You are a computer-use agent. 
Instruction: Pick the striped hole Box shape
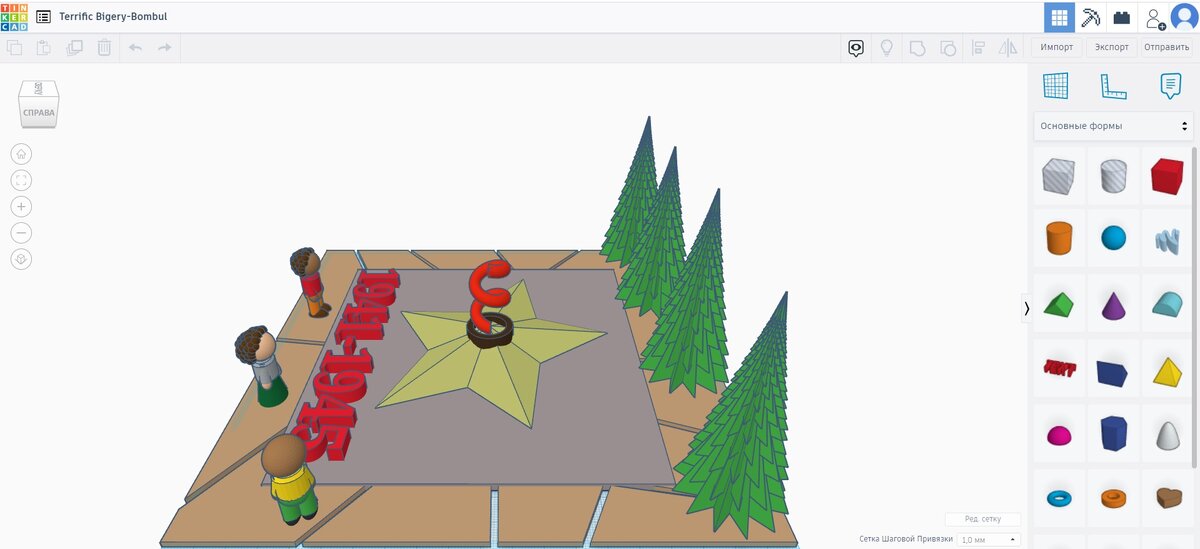(1058, 176)
